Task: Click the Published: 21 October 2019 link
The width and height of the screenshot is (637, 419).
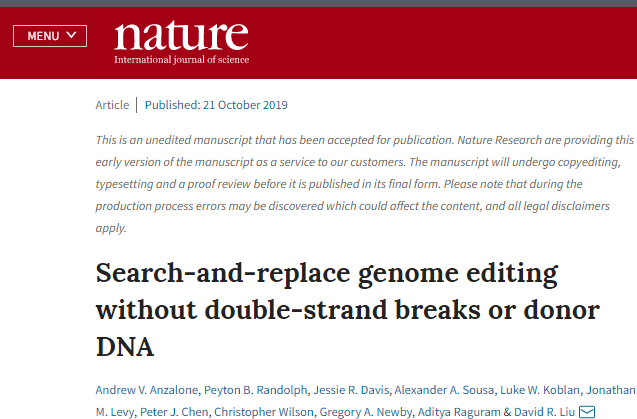Action: [x=216, y=105]
